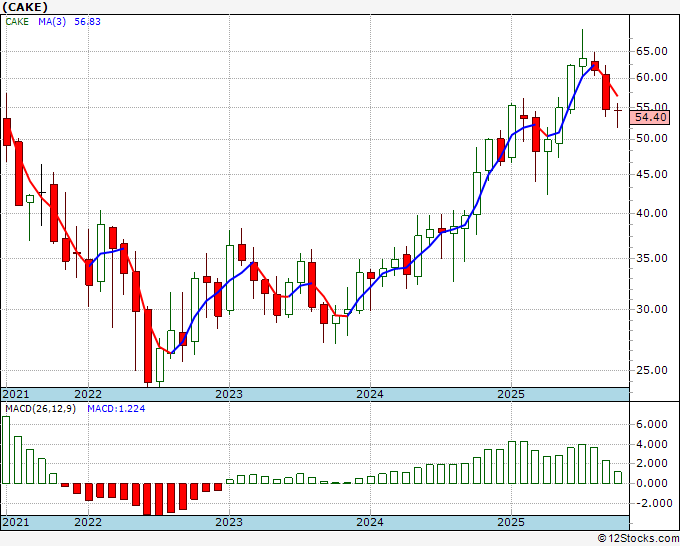Click 2025 on the MACD timeline
This screenshot has height=546, width=680.
(511, 522)
